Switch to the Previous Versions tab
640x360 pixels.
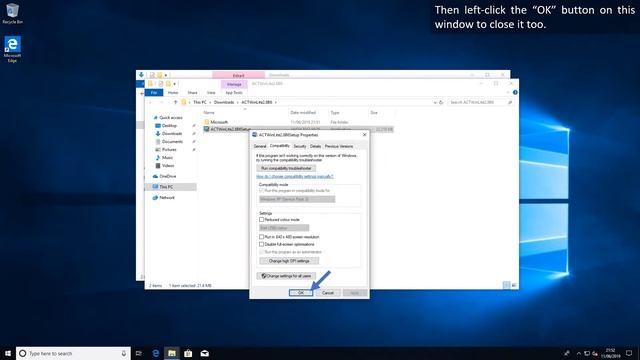(339, 146)
